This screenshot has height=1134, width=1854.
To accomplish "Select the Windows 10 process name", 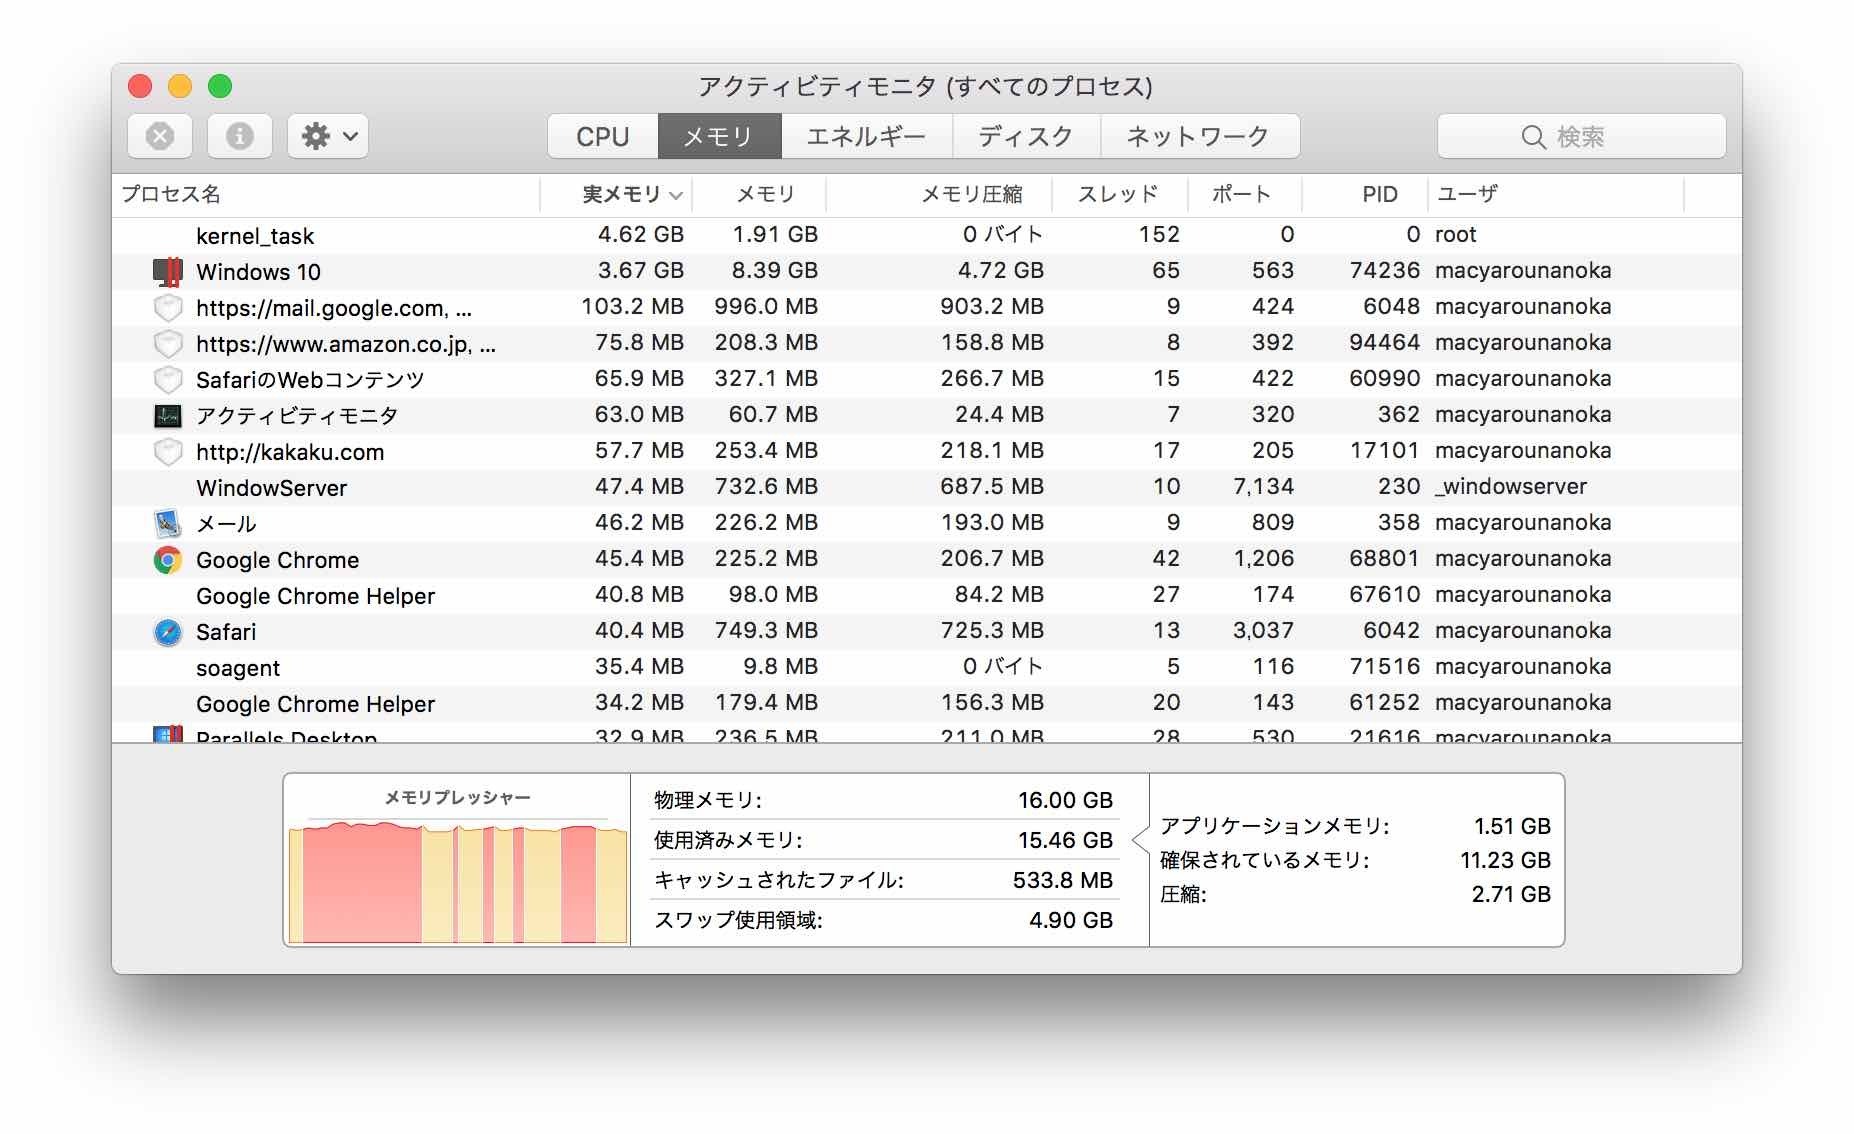I will (258, 272).
